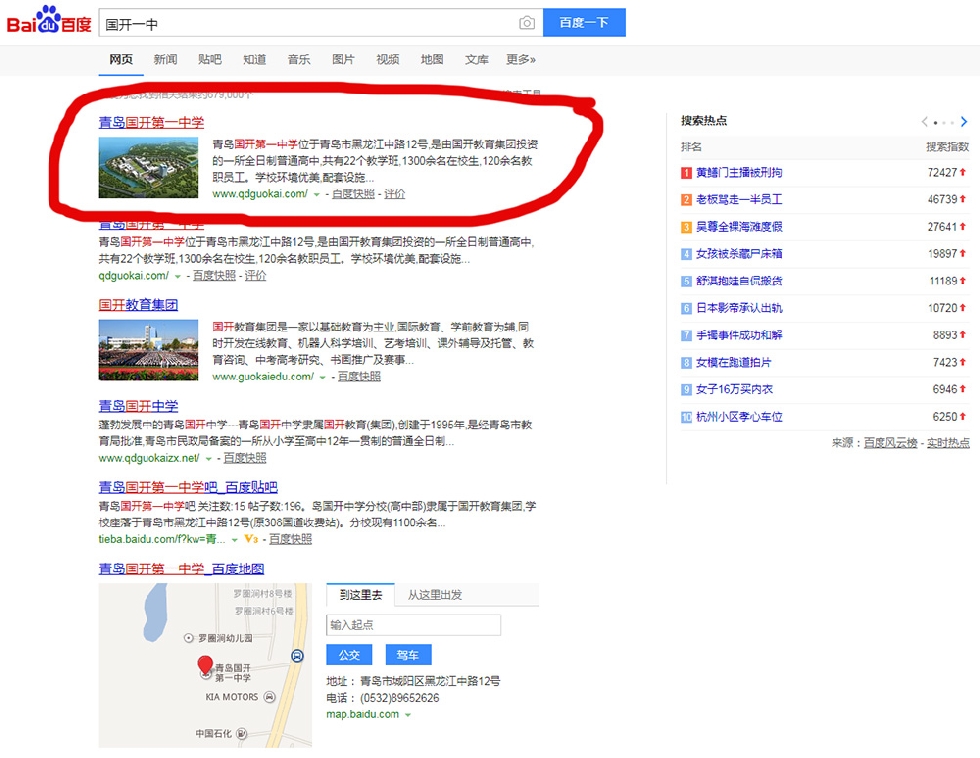The image size is (980, 758).
Task: Open camera image search icon
Action: pyautogui.click(x=527, y=23)
